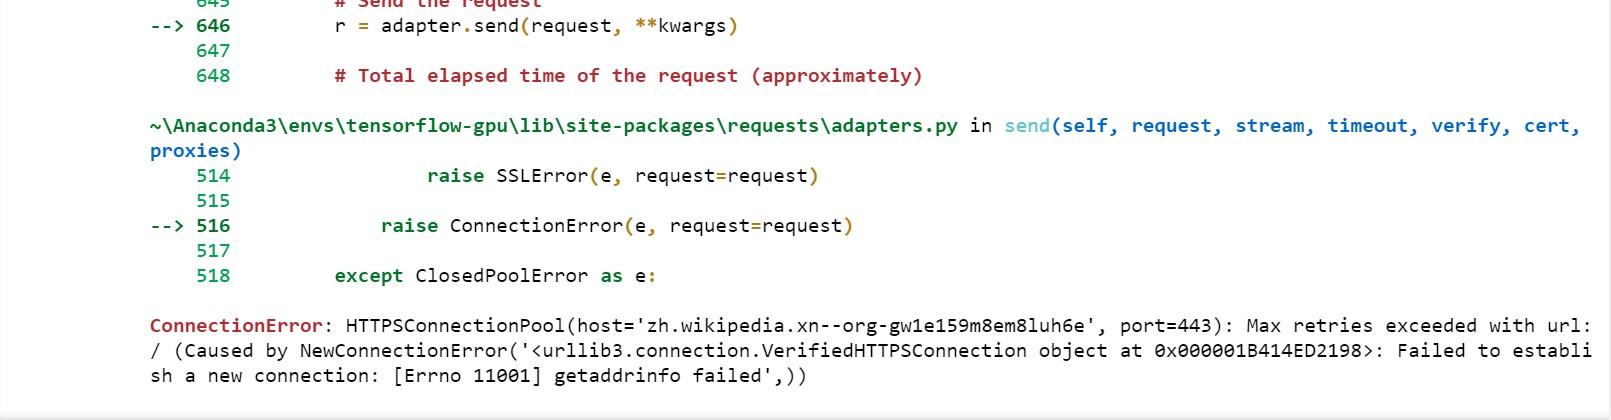Click line number 514 in the traceback
The image size is (1611, 420).
click(213, 176)
